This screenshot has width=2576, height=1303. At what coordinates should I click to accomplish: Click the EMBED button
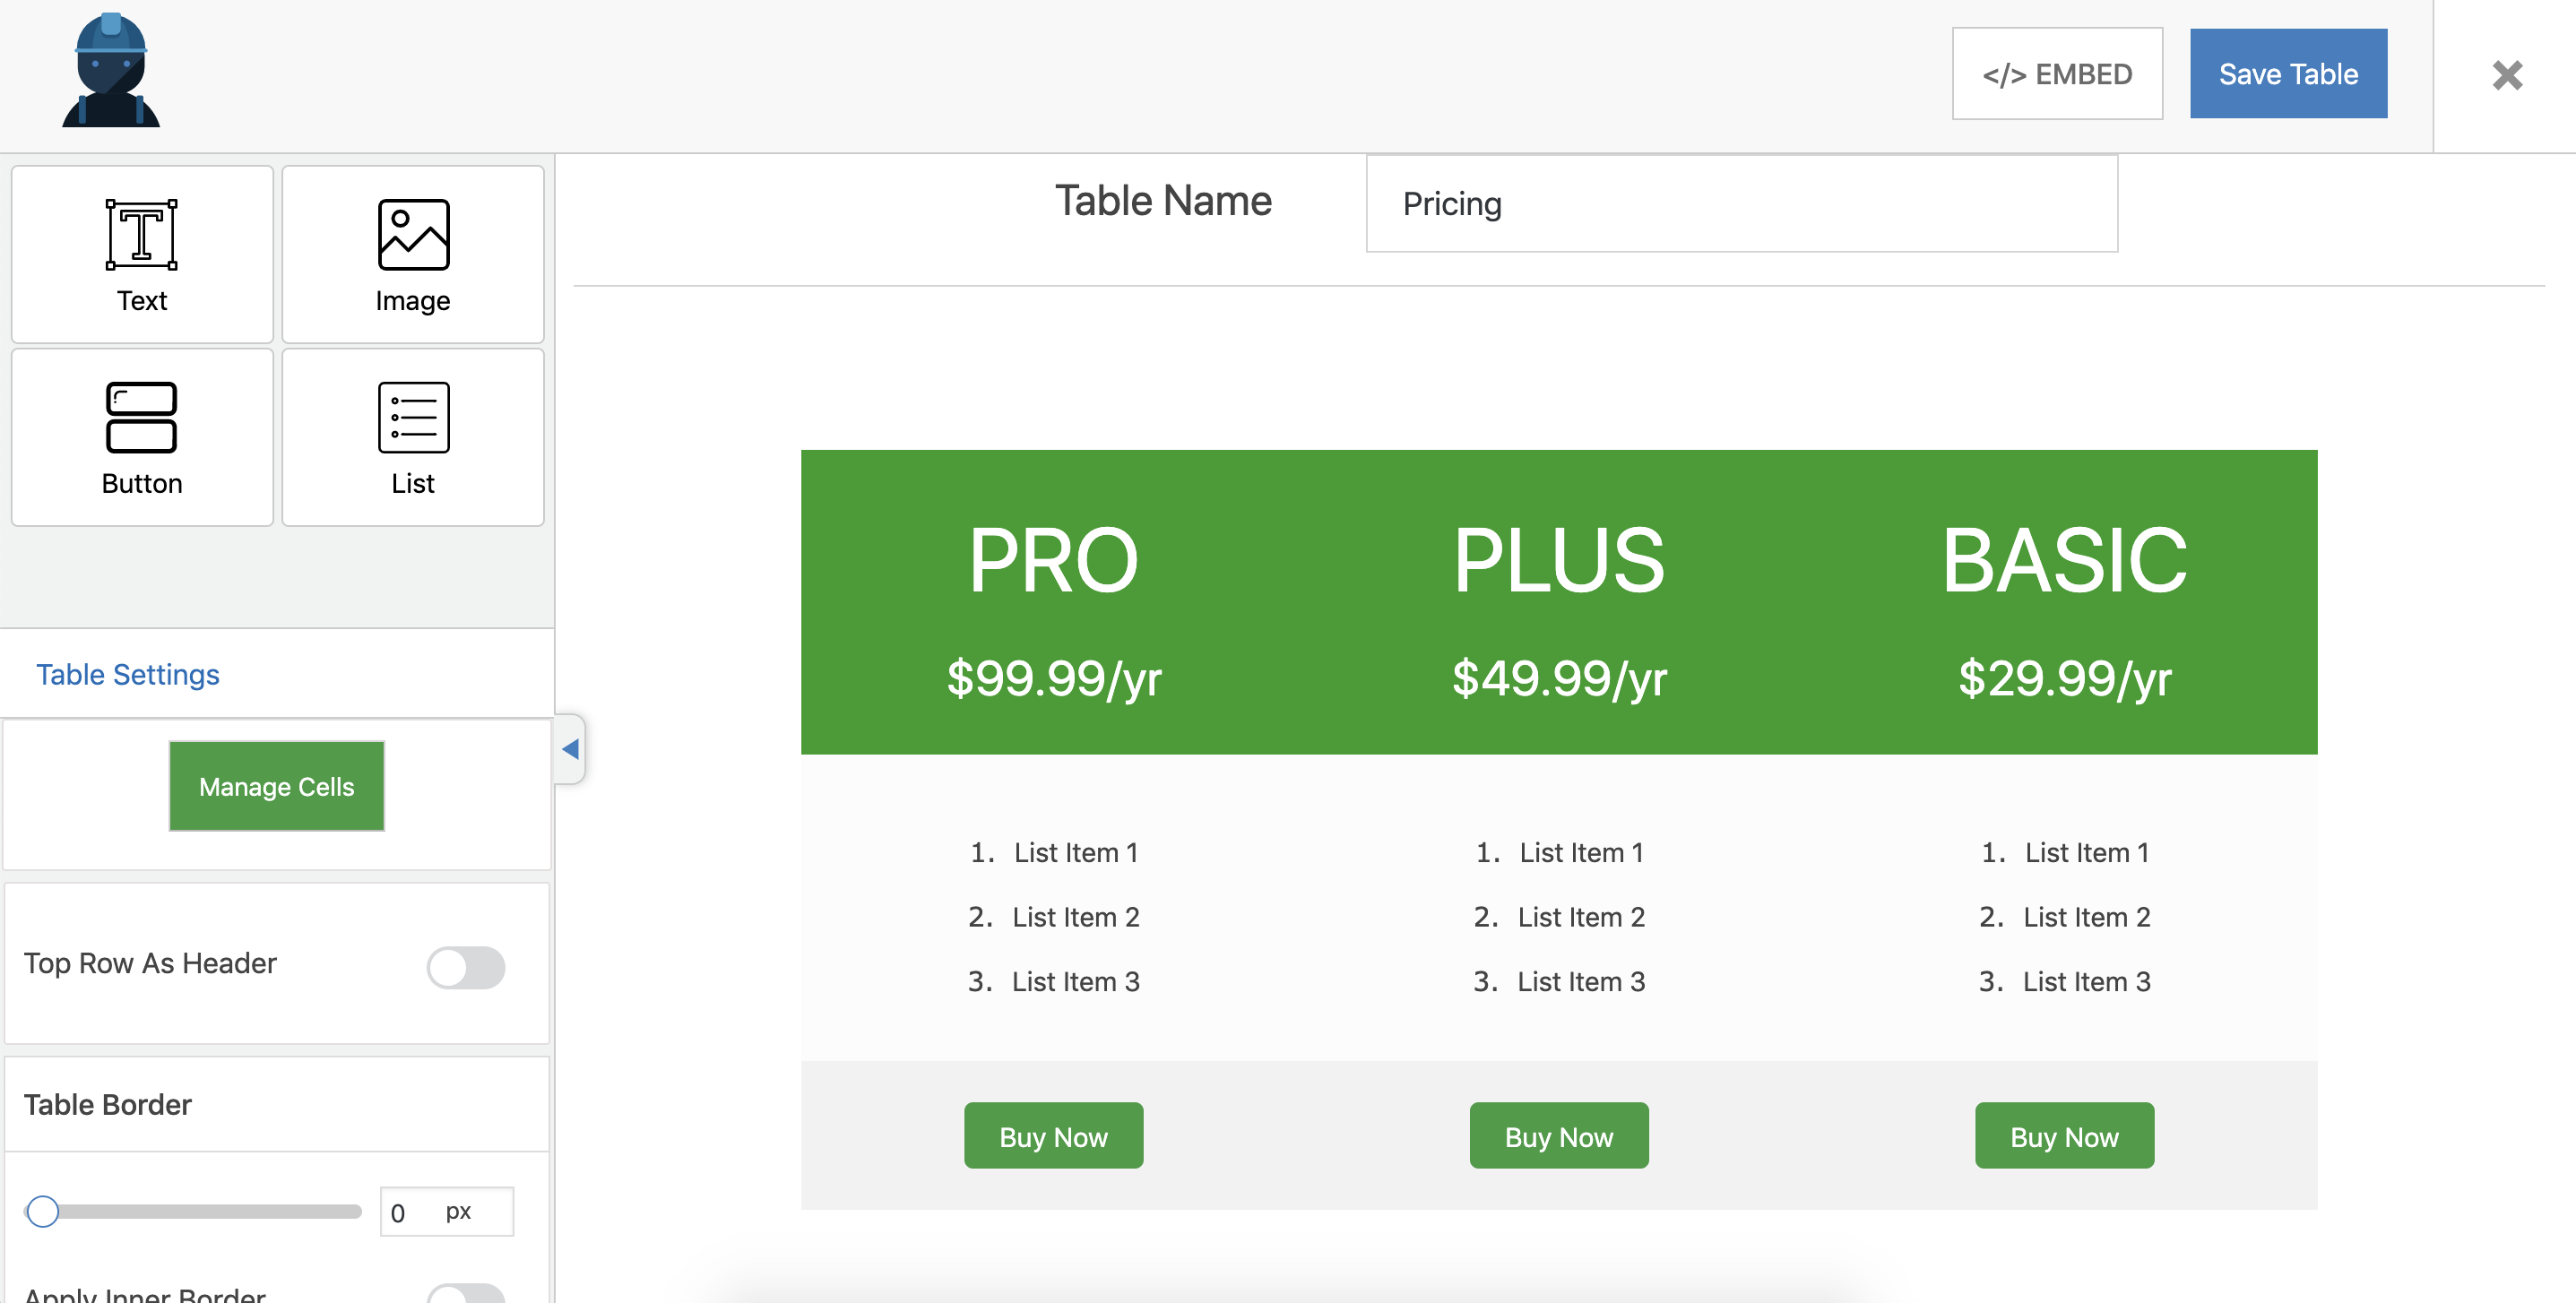pos(2056,74)
